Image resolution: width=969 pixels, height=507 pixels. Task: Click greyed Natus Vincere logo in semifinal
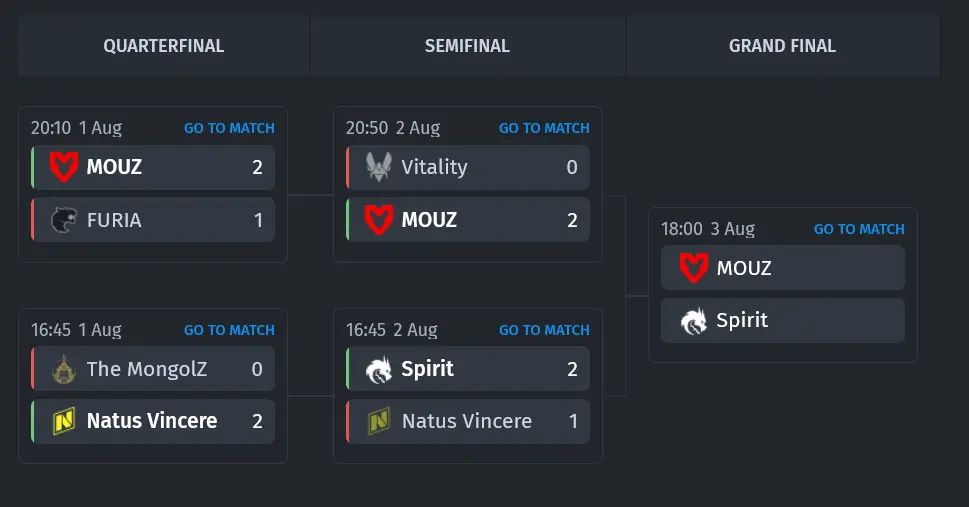pyautogui.click(x=379, y=421)
